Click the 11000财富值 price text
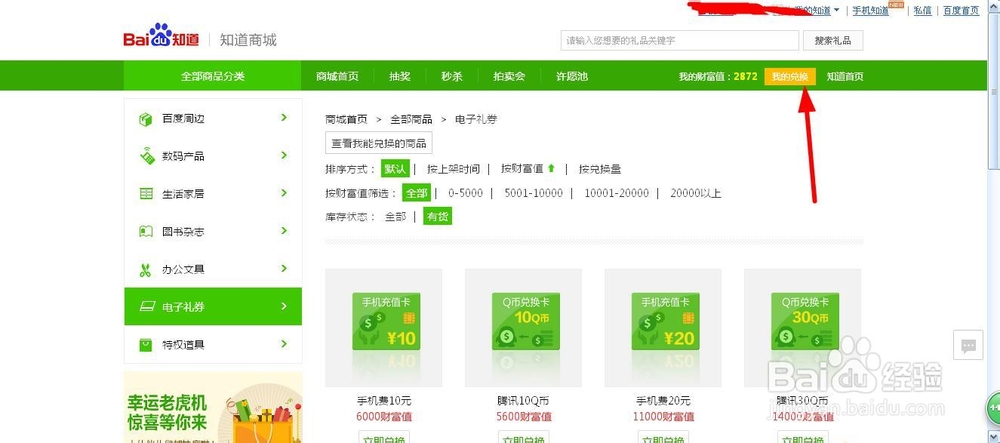 [x=663, y=417]
